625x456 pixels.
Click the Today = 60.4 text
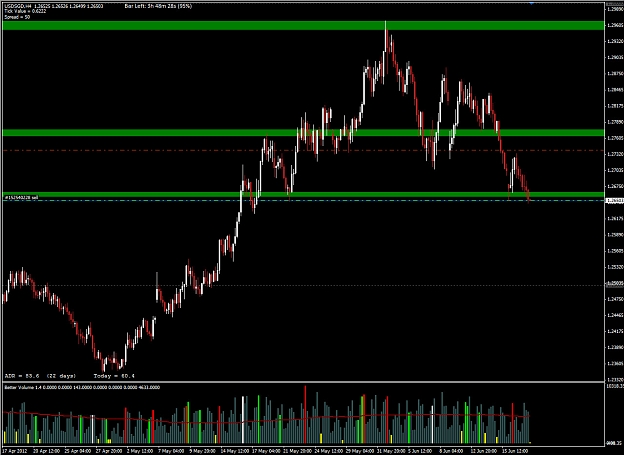[x=114, y=376]
